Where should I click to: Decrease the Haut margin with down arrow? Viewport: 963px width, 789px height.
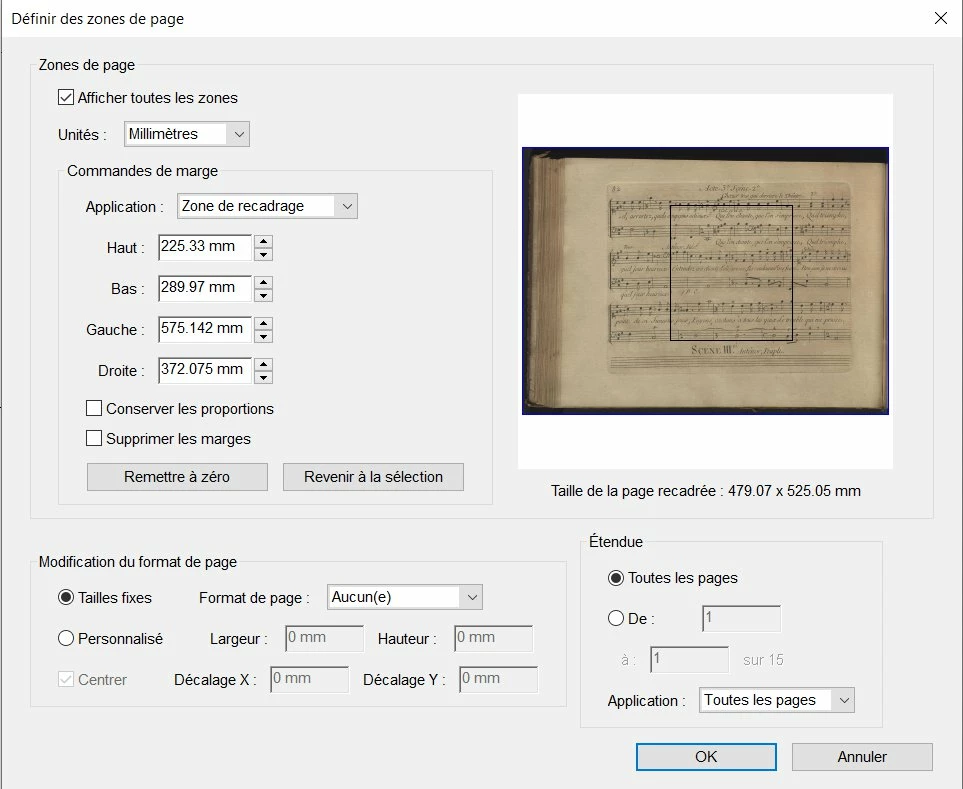pos(263,254)
